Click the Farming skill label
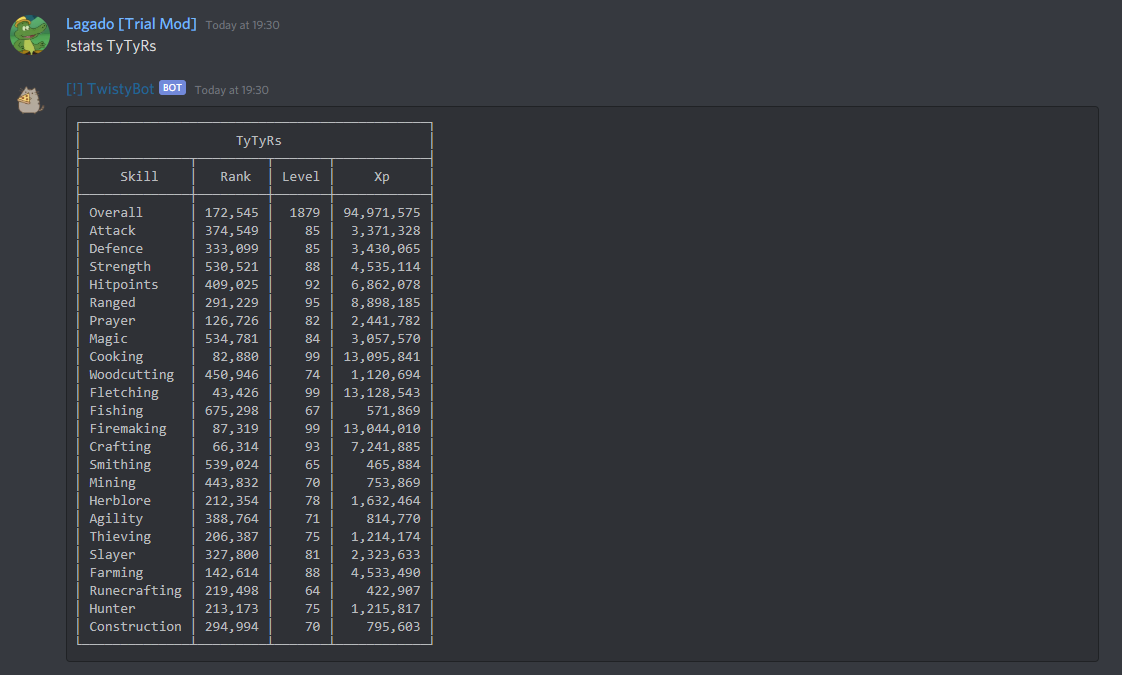Screen dimensions: 1122x675 point(116,573)
